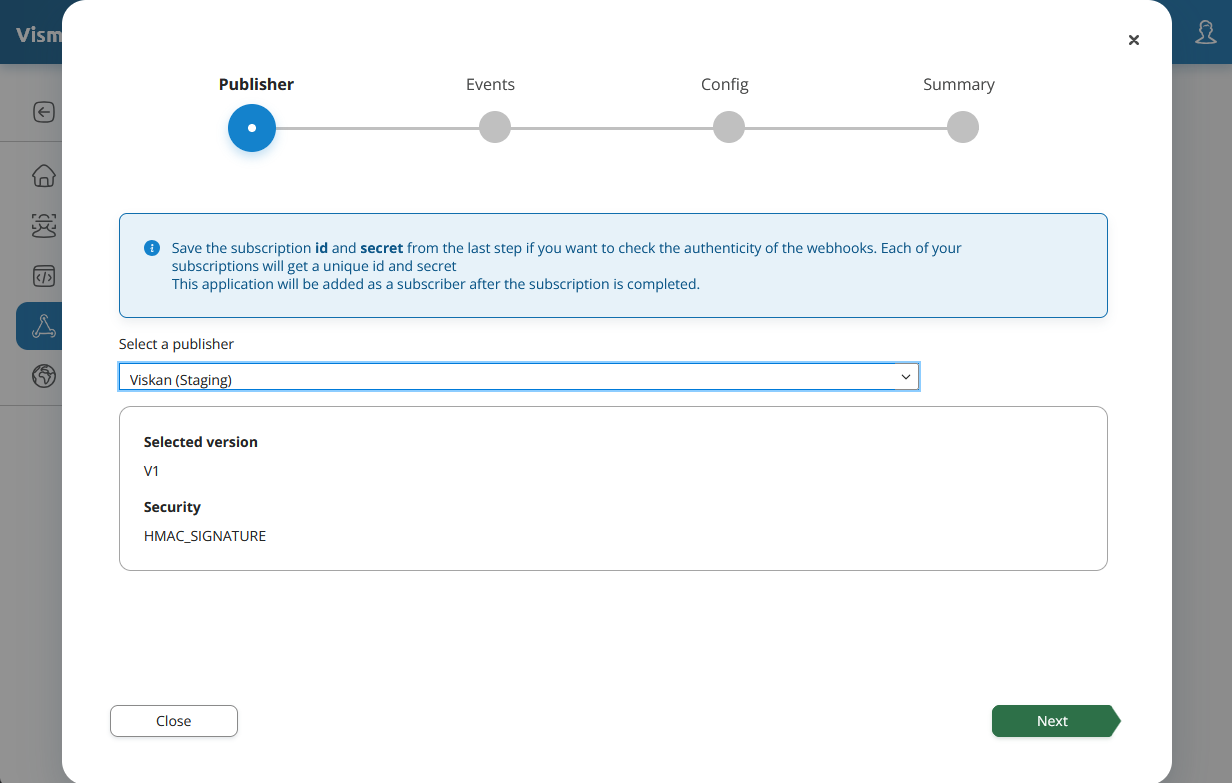Open the face-scan identity icon in sidebar
The image size is (1232, 783).
coord(44,226)
